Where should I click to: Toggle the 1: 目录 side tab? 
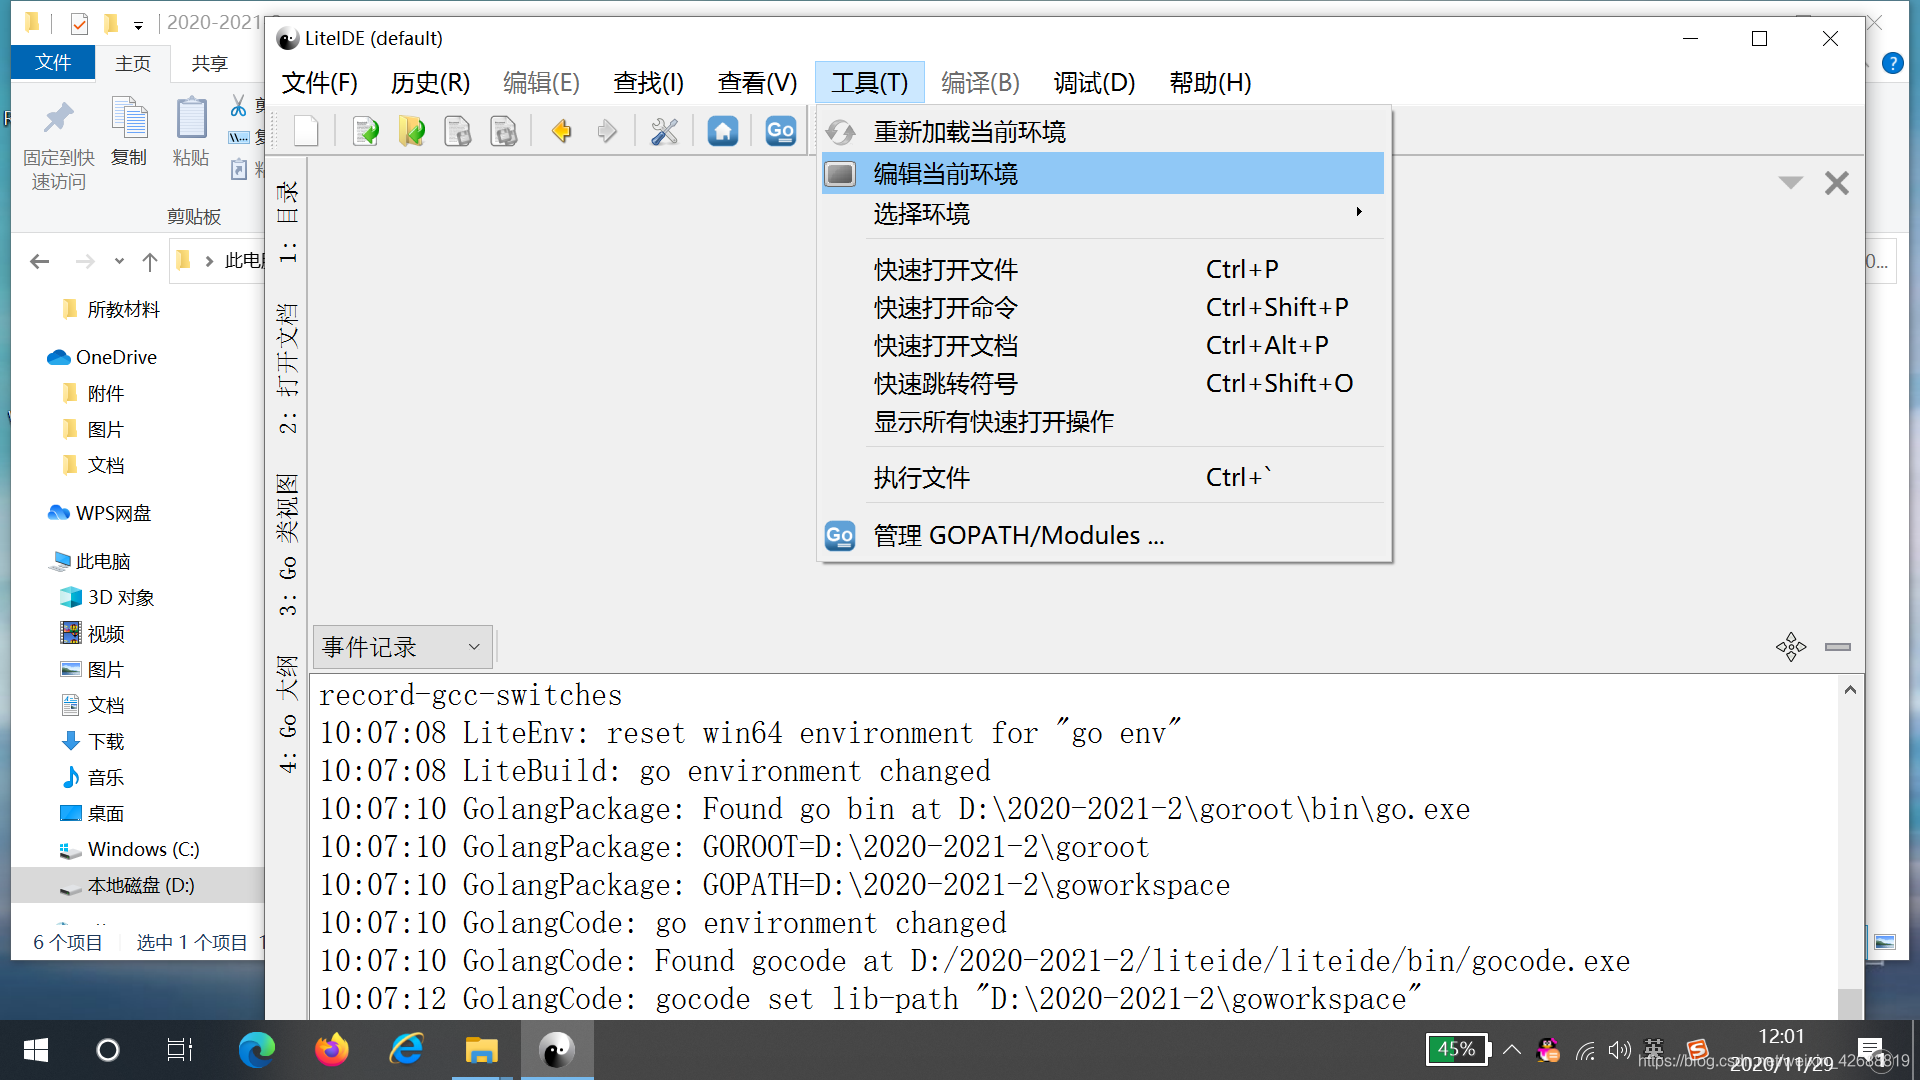[288, 222]
